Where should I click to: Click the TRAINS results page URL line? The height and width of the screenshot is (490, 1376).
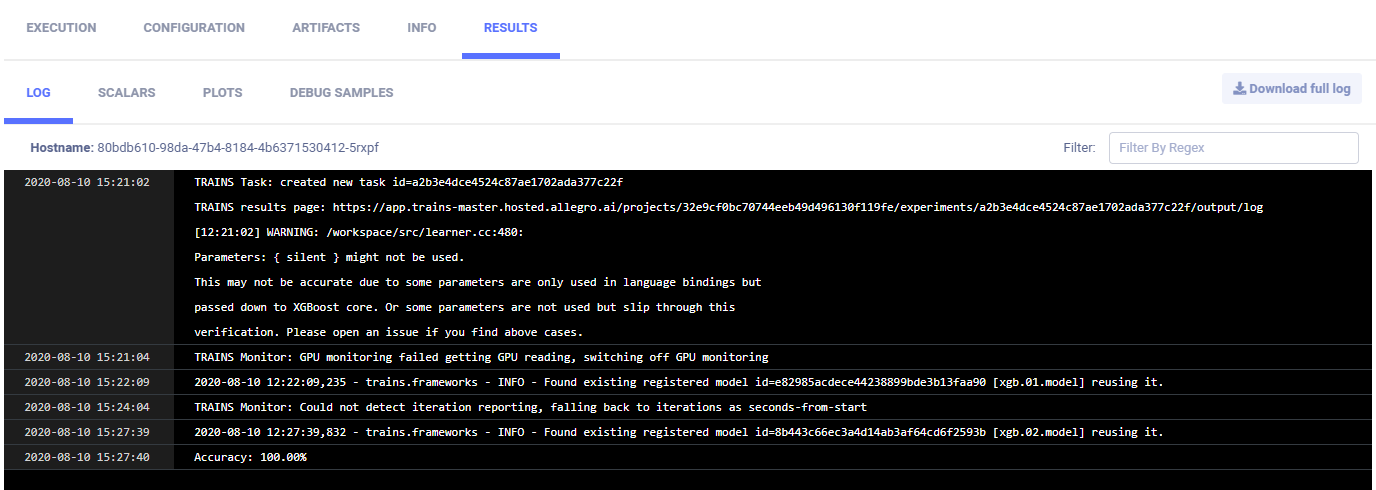pos(728,207)
